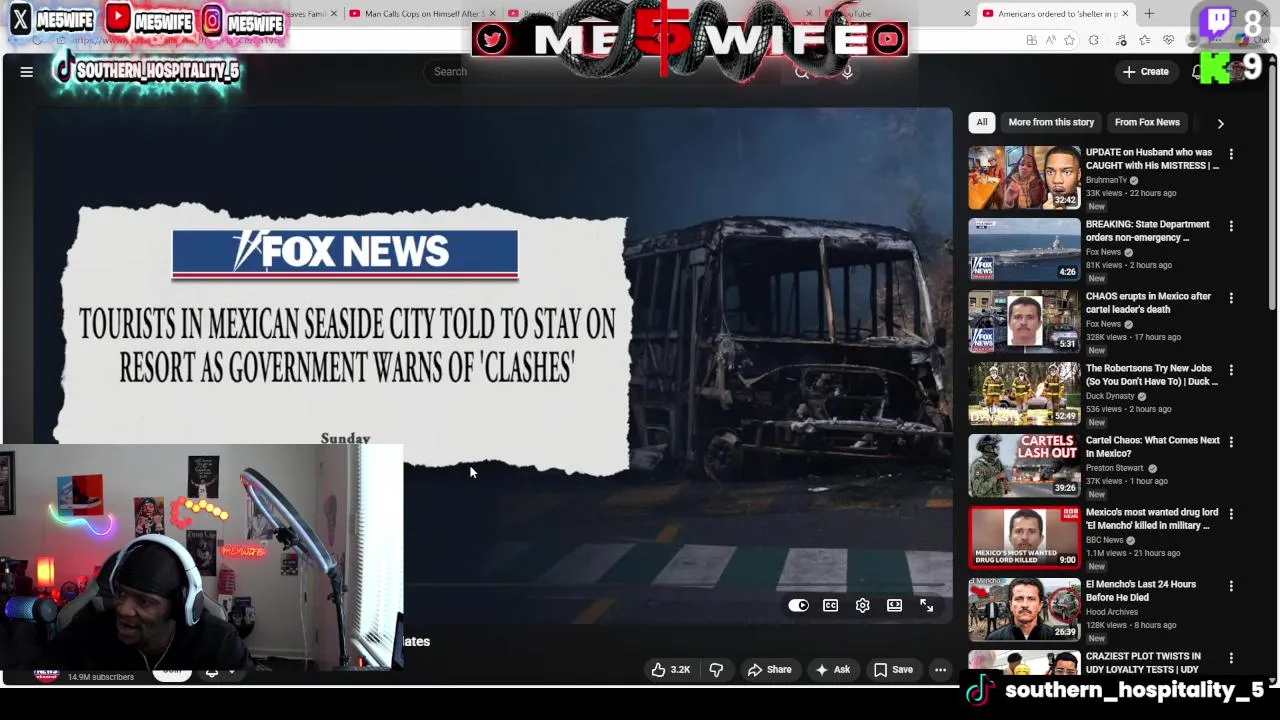Click the Ask button
This screenshot has height=720, width=1280.
(x=832, y=670)
